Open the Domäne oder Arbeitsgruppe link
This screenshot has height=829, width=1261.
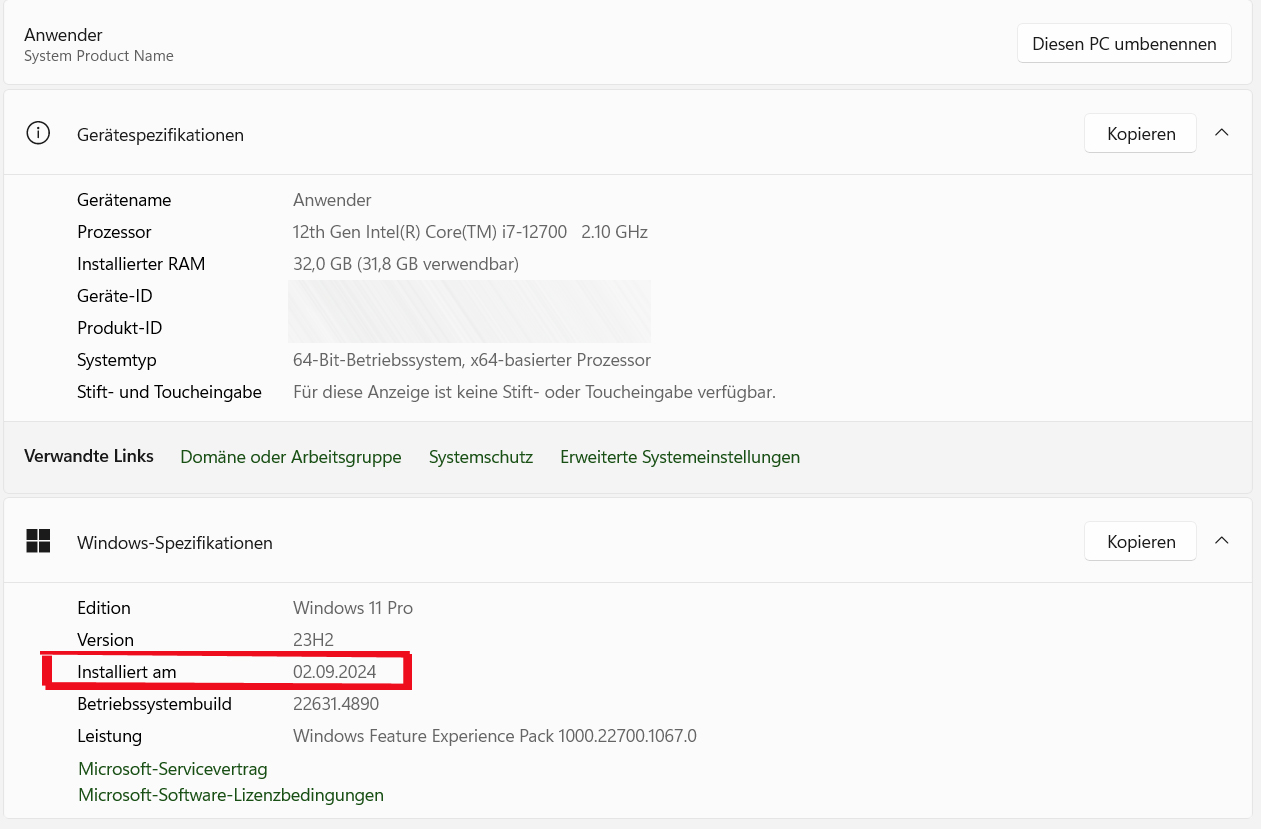click(x=291, y=457)
